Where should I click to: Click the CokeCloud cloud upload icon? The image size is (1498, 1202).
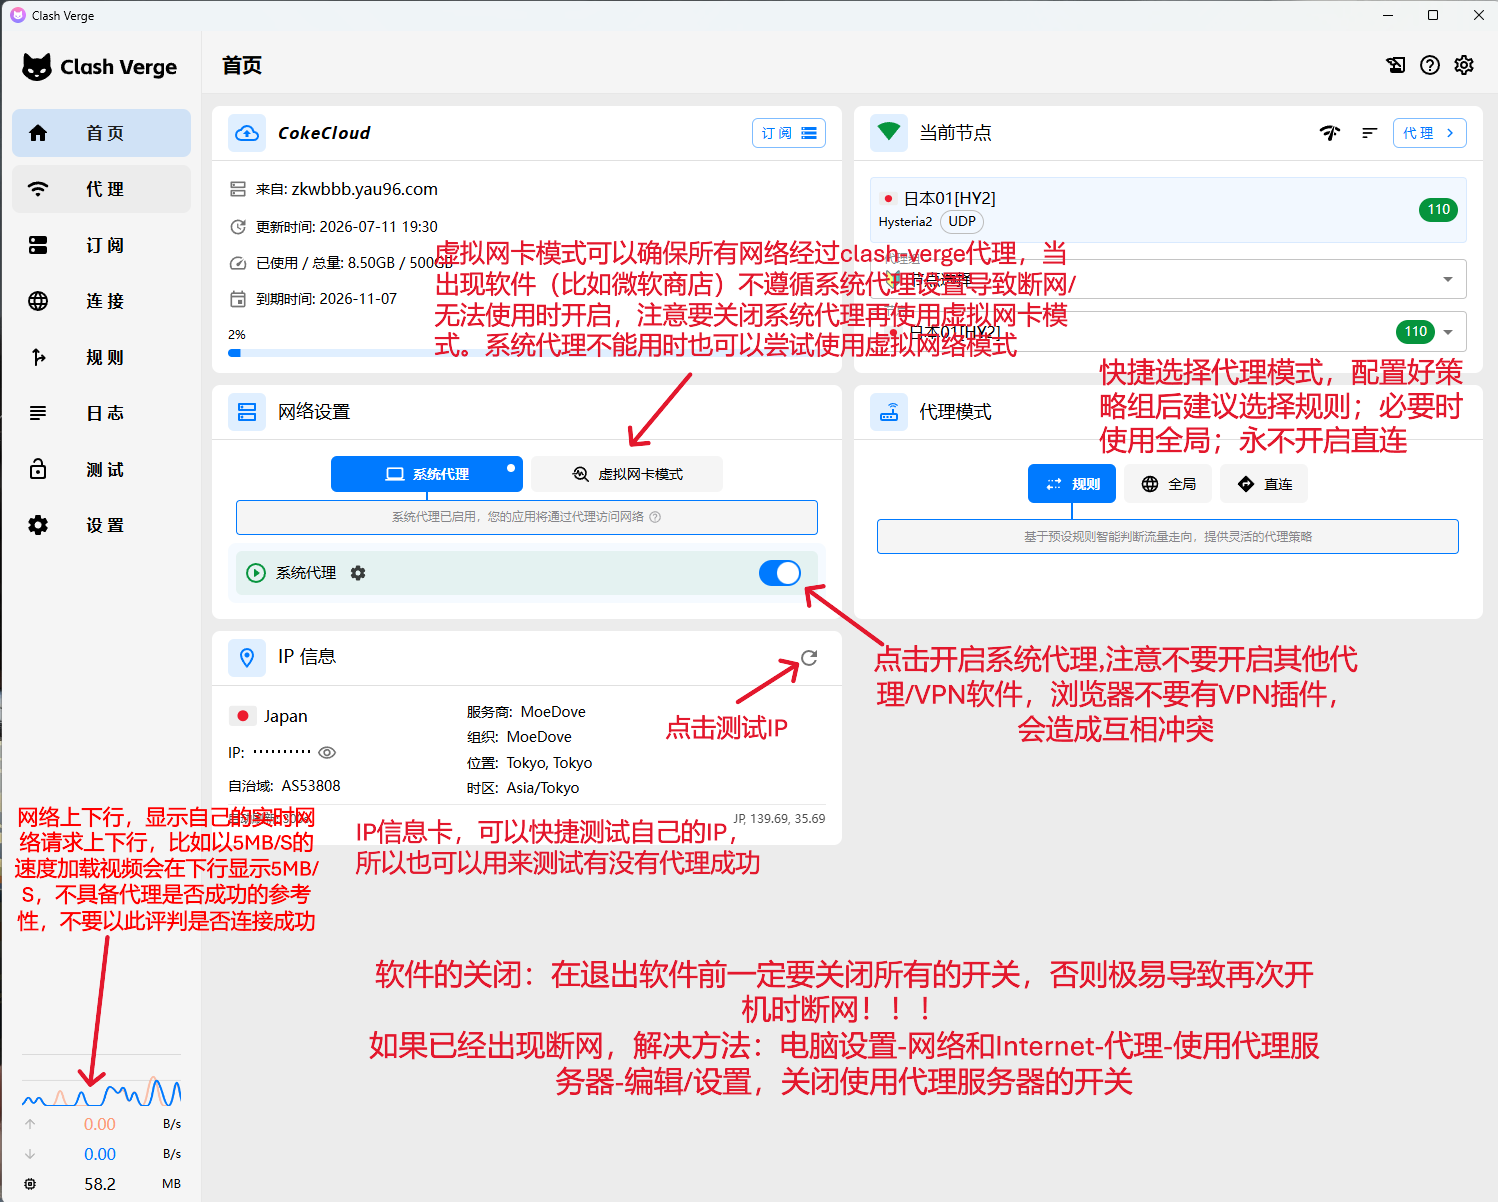(x=247, y=133)
